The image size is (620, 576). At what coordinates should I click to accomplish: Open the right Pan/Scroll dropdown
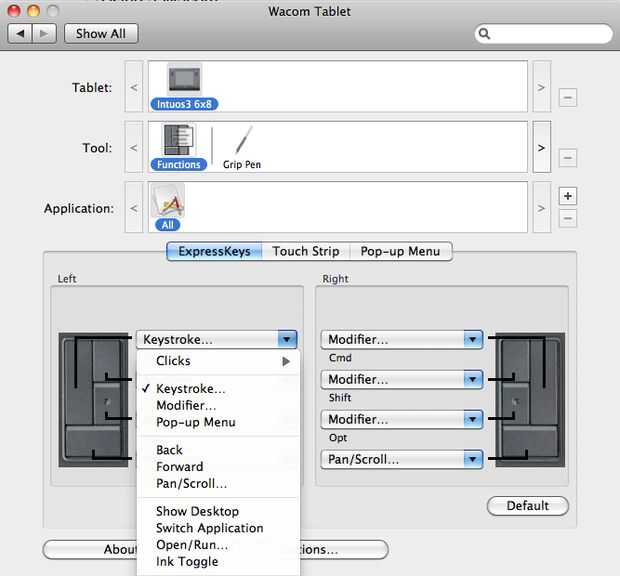point(402,459)
